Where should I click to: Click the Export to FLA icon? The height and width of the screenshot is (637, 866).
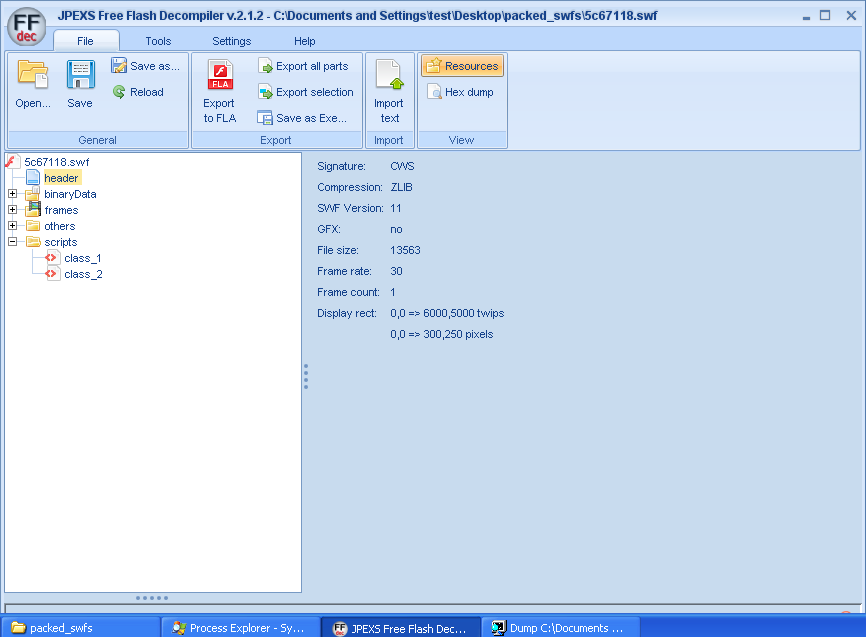tap(220, 74)
